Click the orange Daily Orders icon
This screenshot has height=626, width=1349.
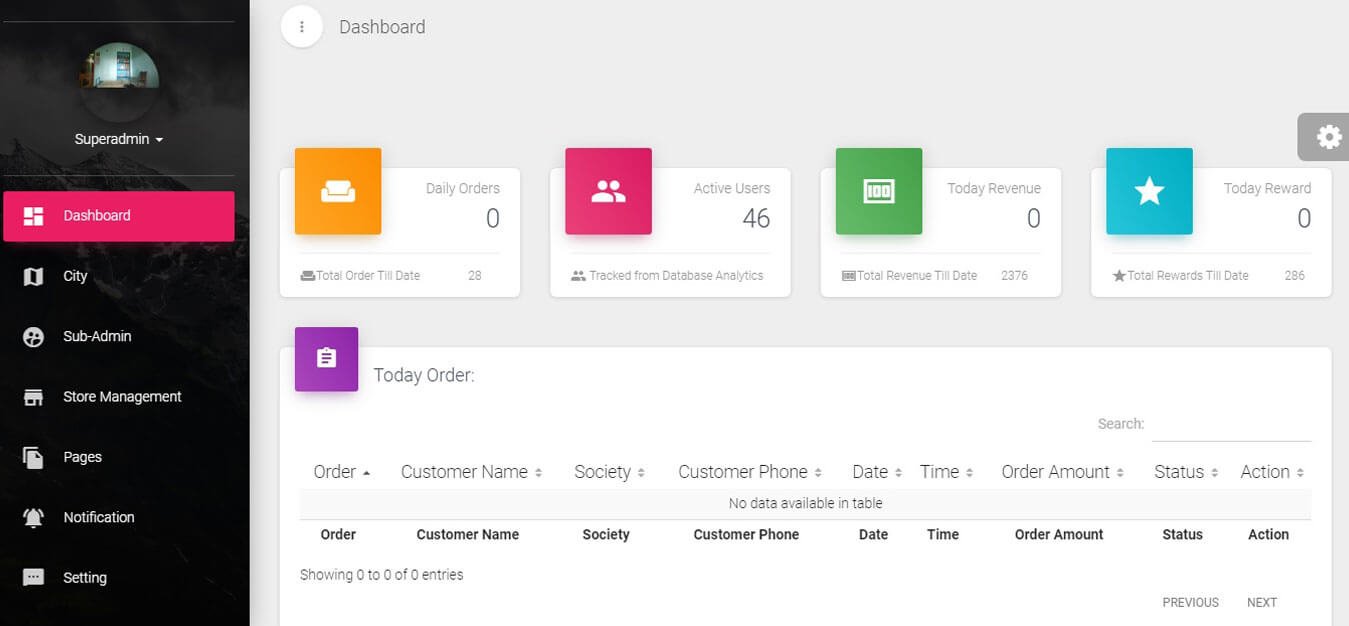click(x=338, y=192)
